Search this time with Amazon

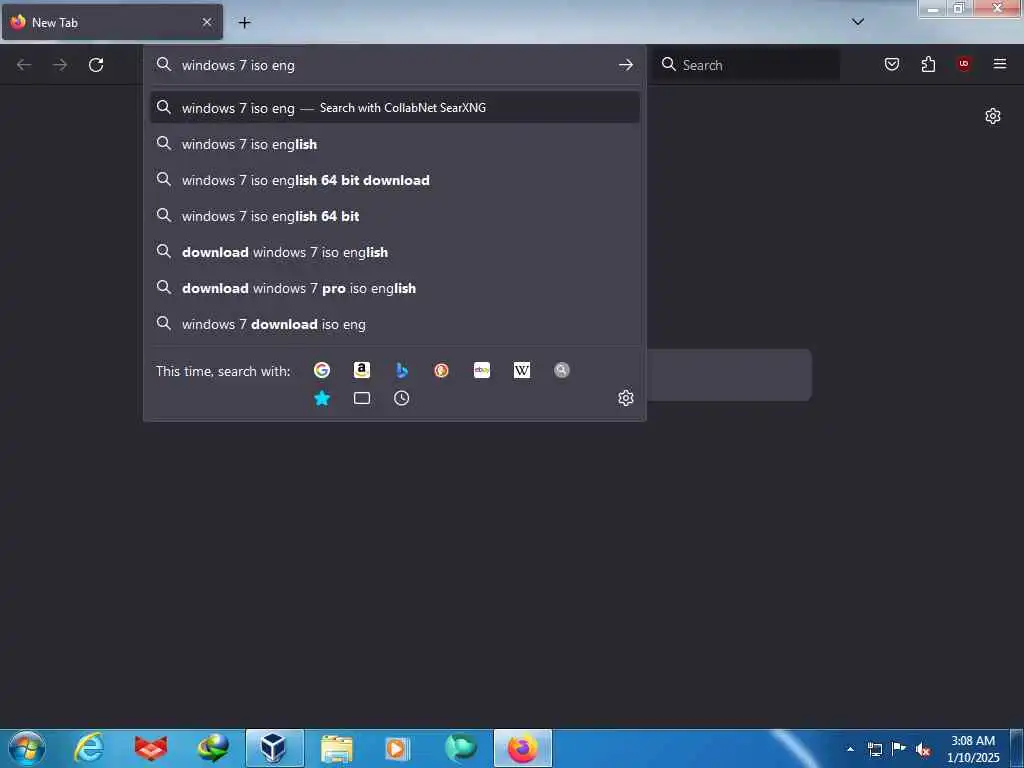coord(362,370)
